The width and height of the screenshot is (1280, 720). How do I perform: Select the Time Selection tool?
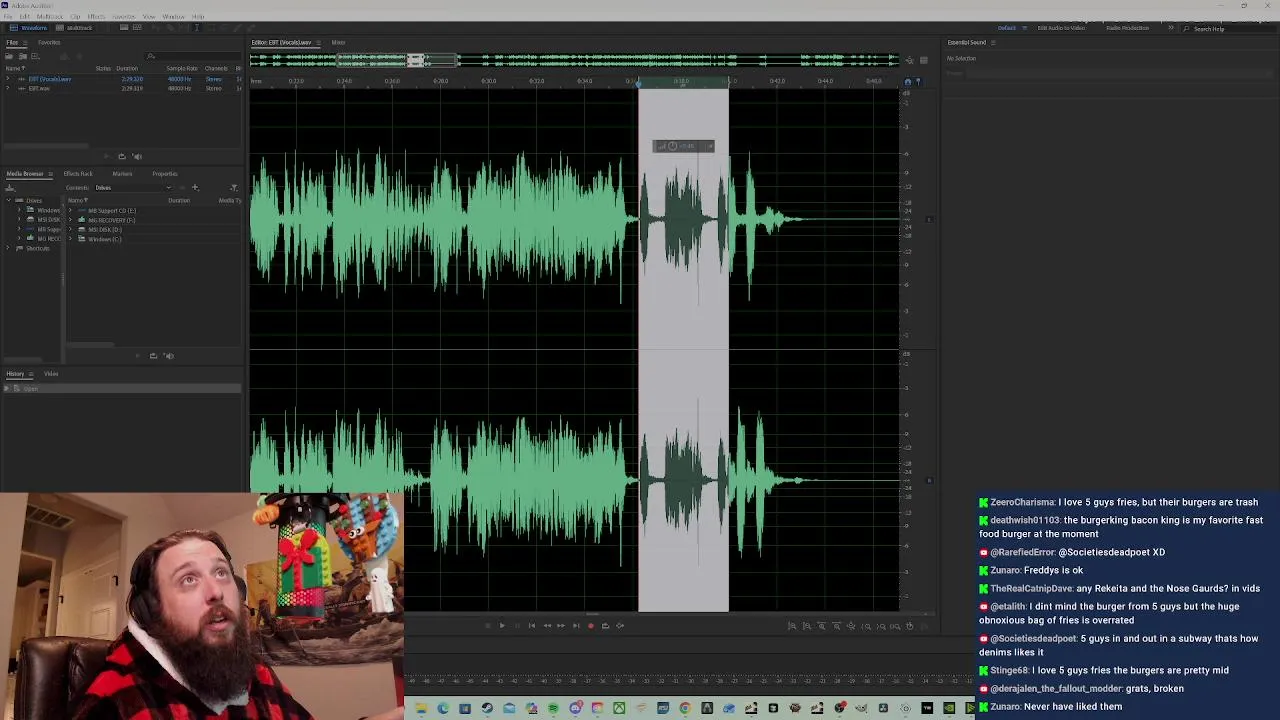pos(197,27)
